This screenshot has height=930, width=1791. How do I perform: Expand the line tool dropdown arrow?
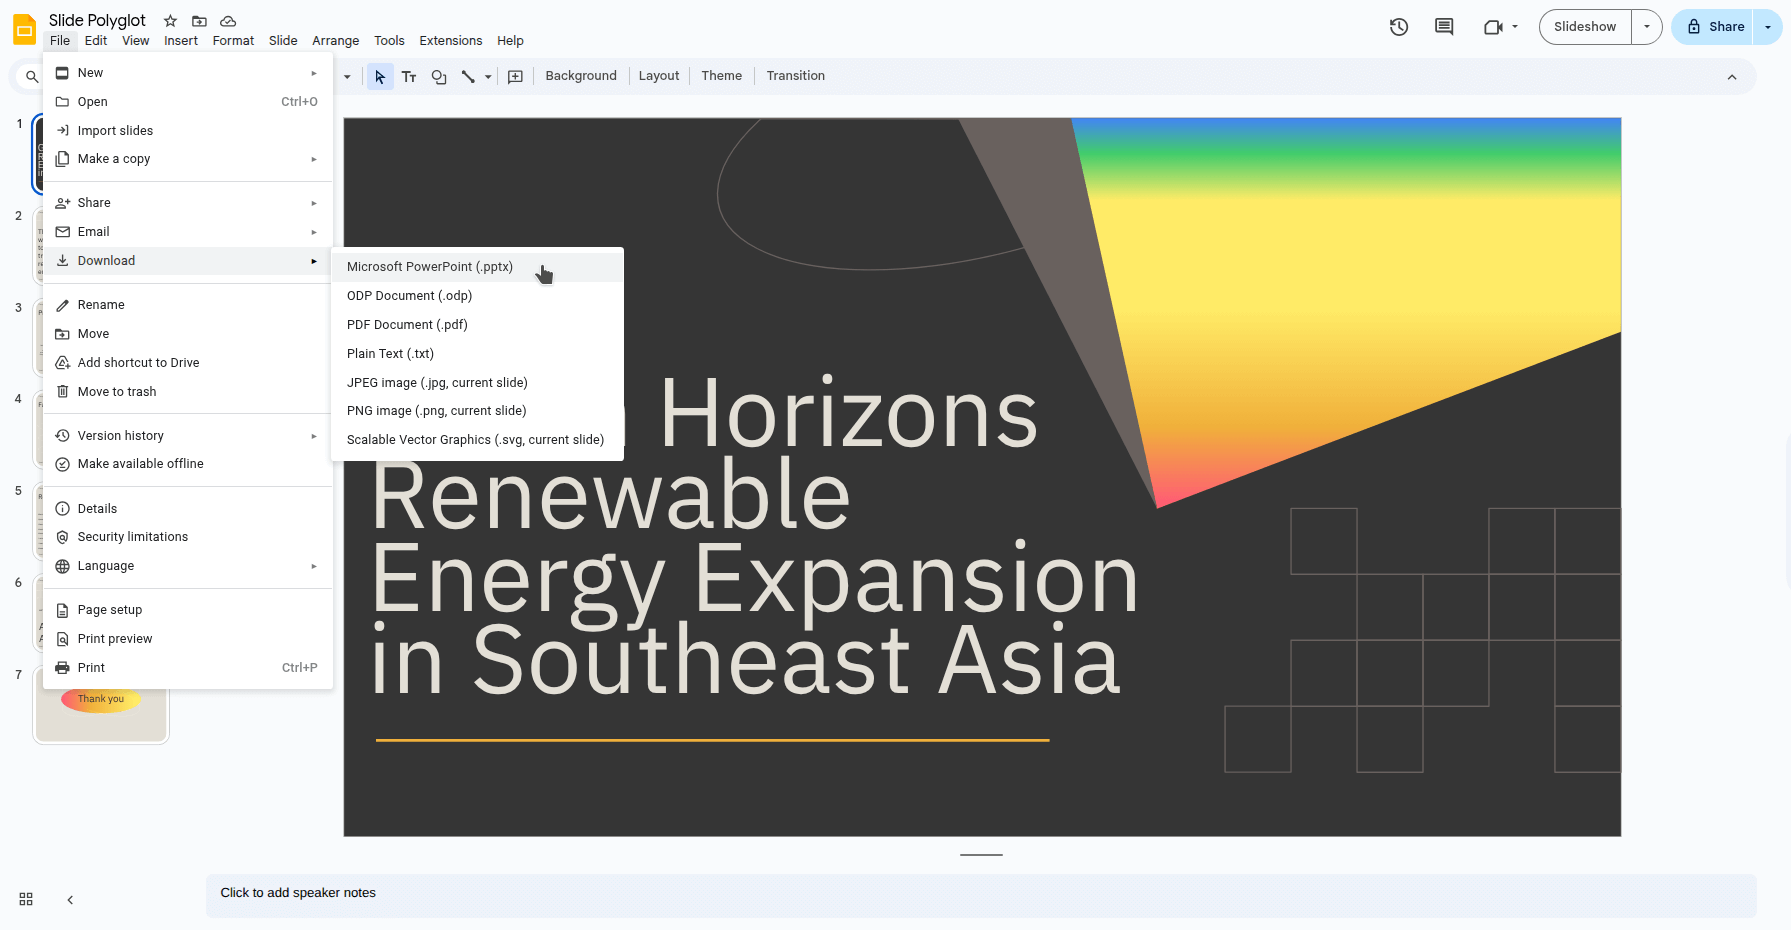(x=488, y=77)
